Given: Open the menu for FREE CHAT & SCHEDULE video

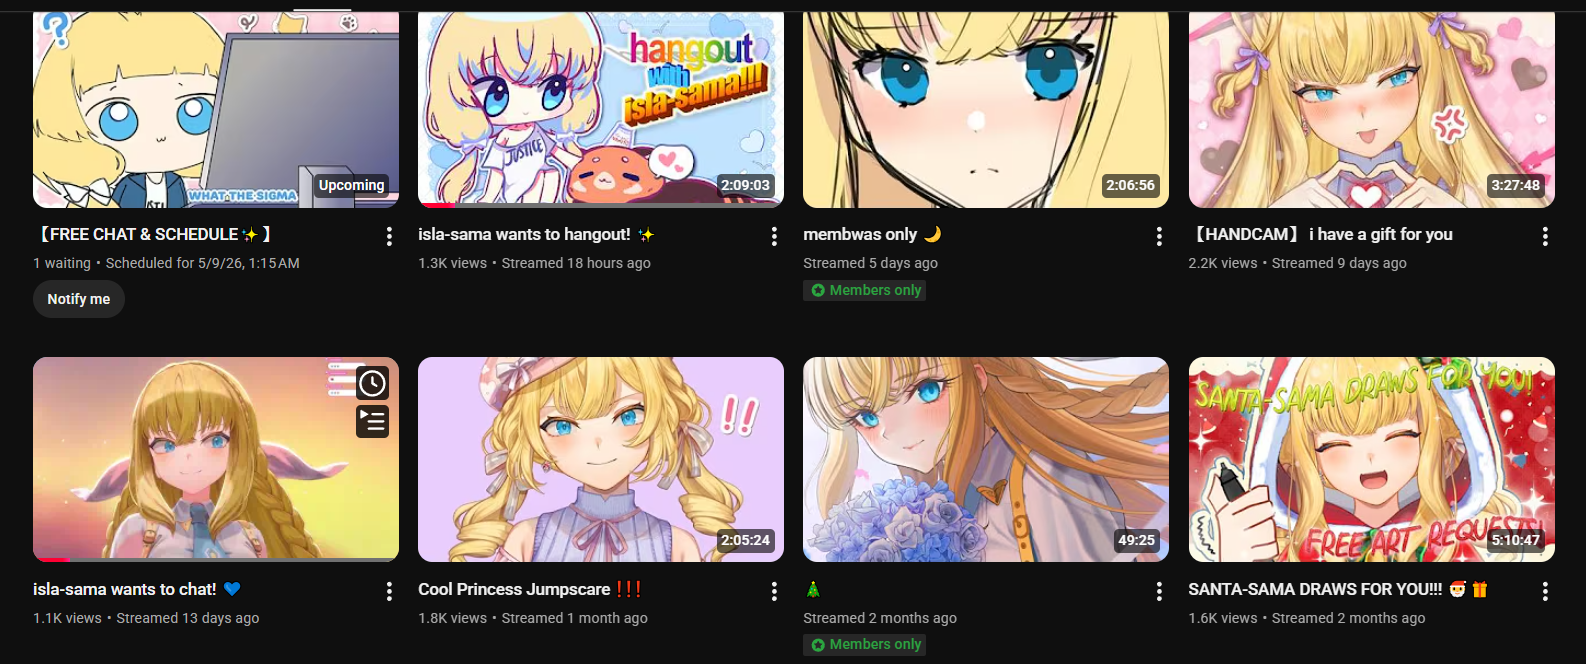Looking at the screenshot, I should point(389,236).
